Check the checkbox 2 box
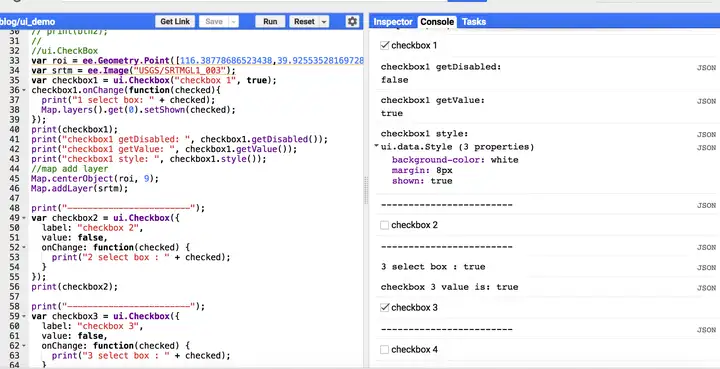The height and width of the screenshot is (369, 720). coord(385,225)
